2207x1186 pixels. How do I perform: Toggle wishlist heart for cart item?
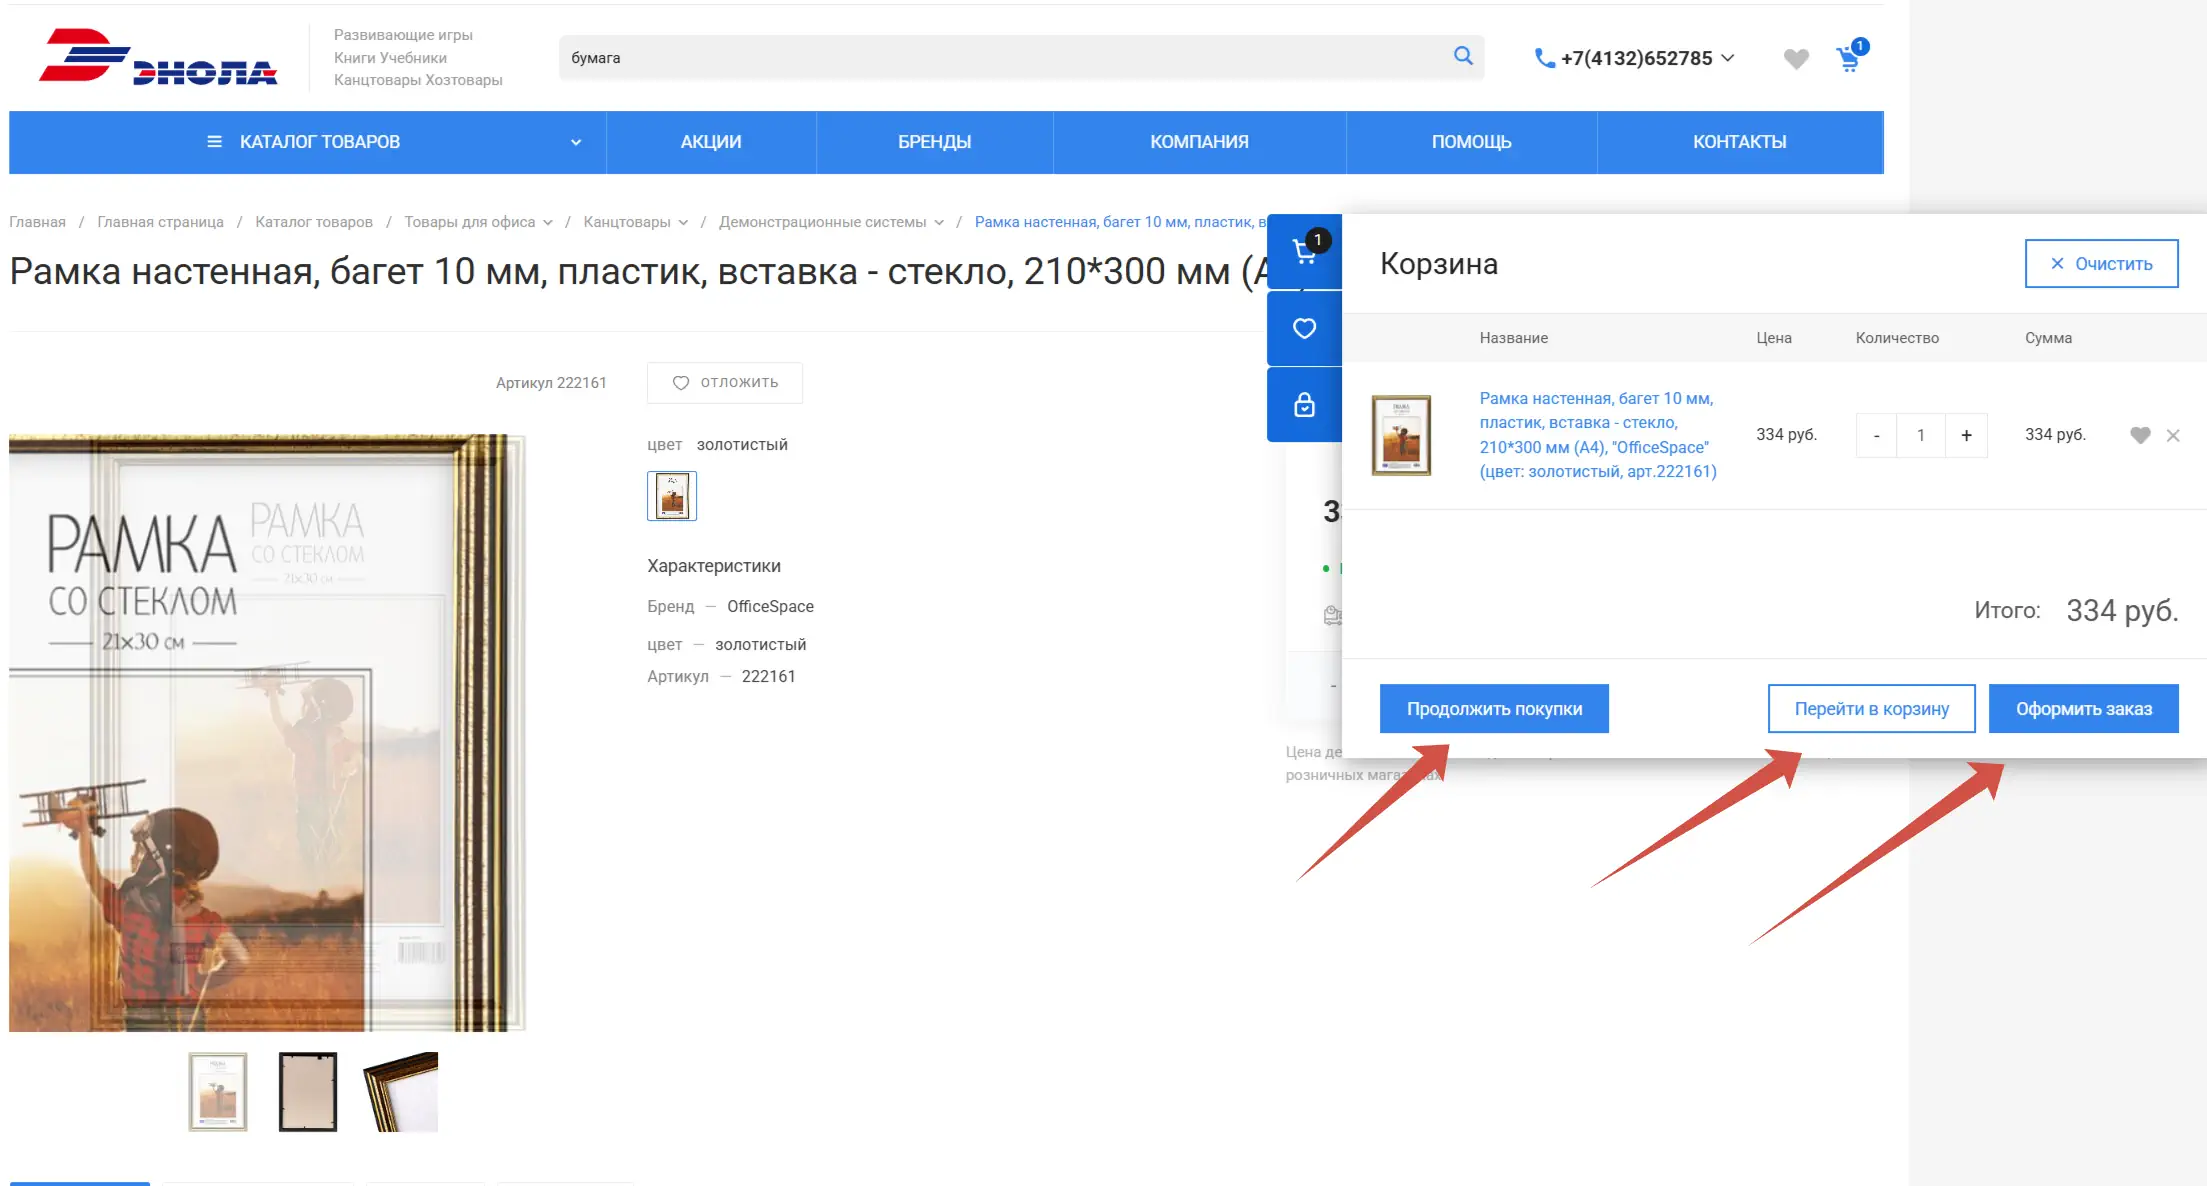point(2140,435)
